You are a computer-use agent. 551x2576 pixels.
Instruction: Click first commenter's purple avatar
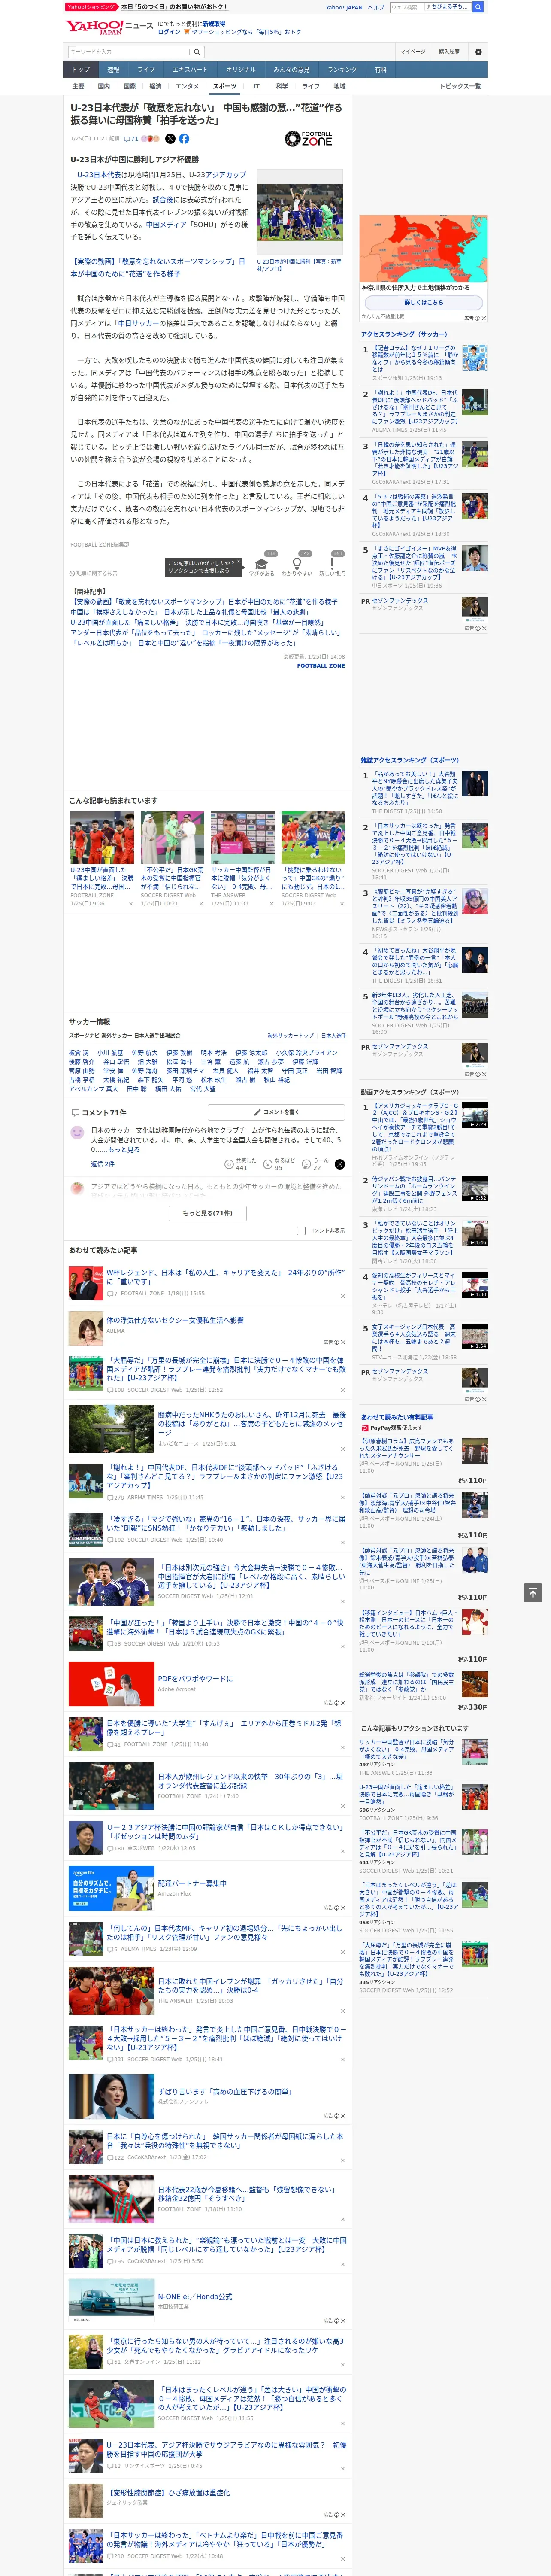(x=77, y=1132)
